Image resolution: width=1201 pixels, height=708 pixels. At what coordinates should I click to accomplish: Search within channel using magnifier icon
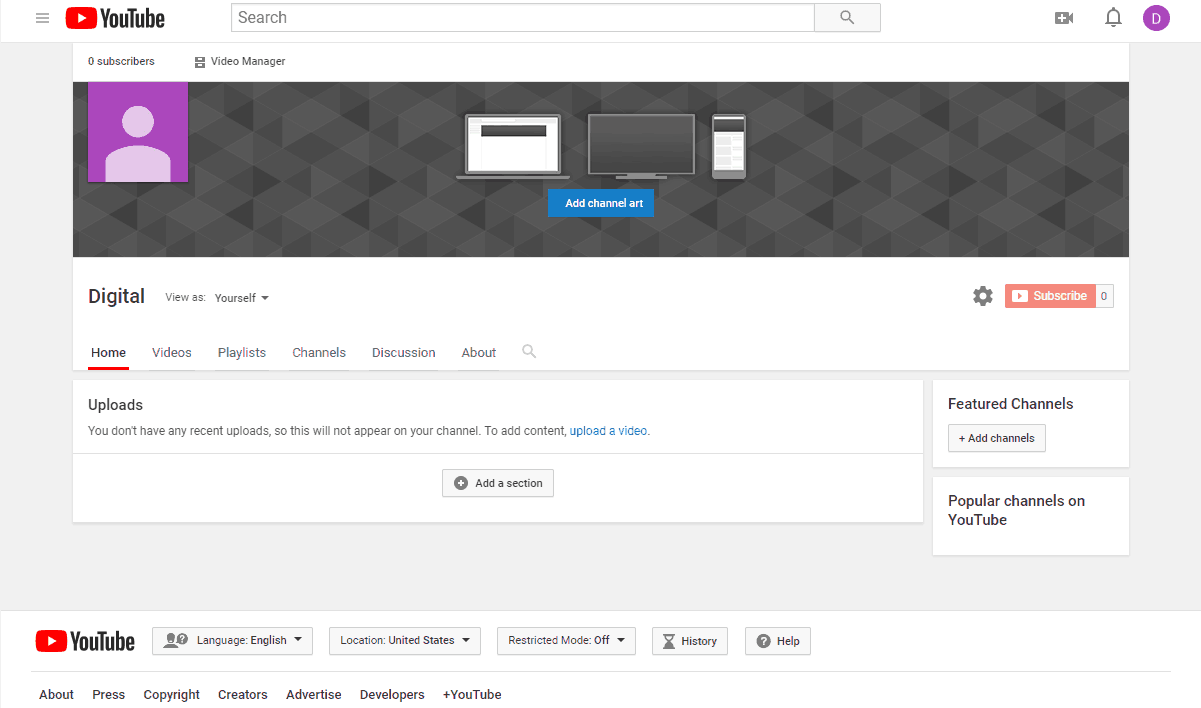coord(529,351)
